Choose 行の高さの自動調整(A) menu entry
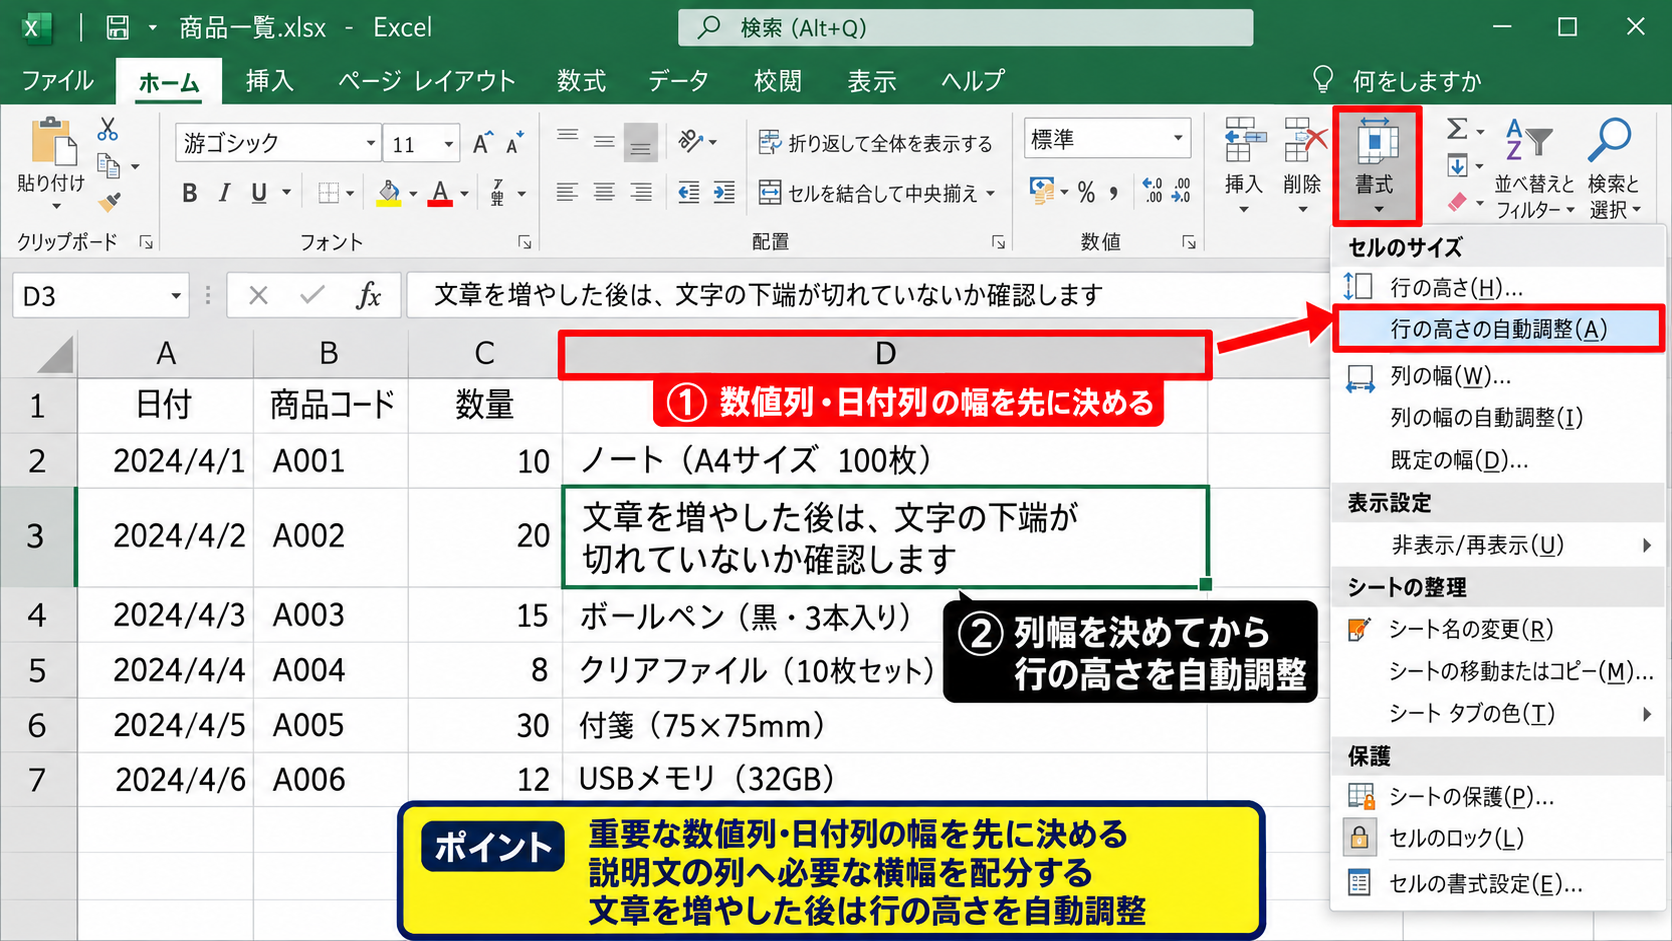The image size is (1672, 941). pos(1498,329)
